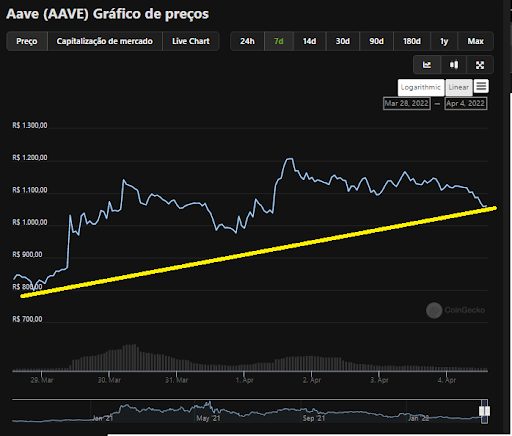Open the Live Chart tab

pyautogui.click(x=191, y=41)
